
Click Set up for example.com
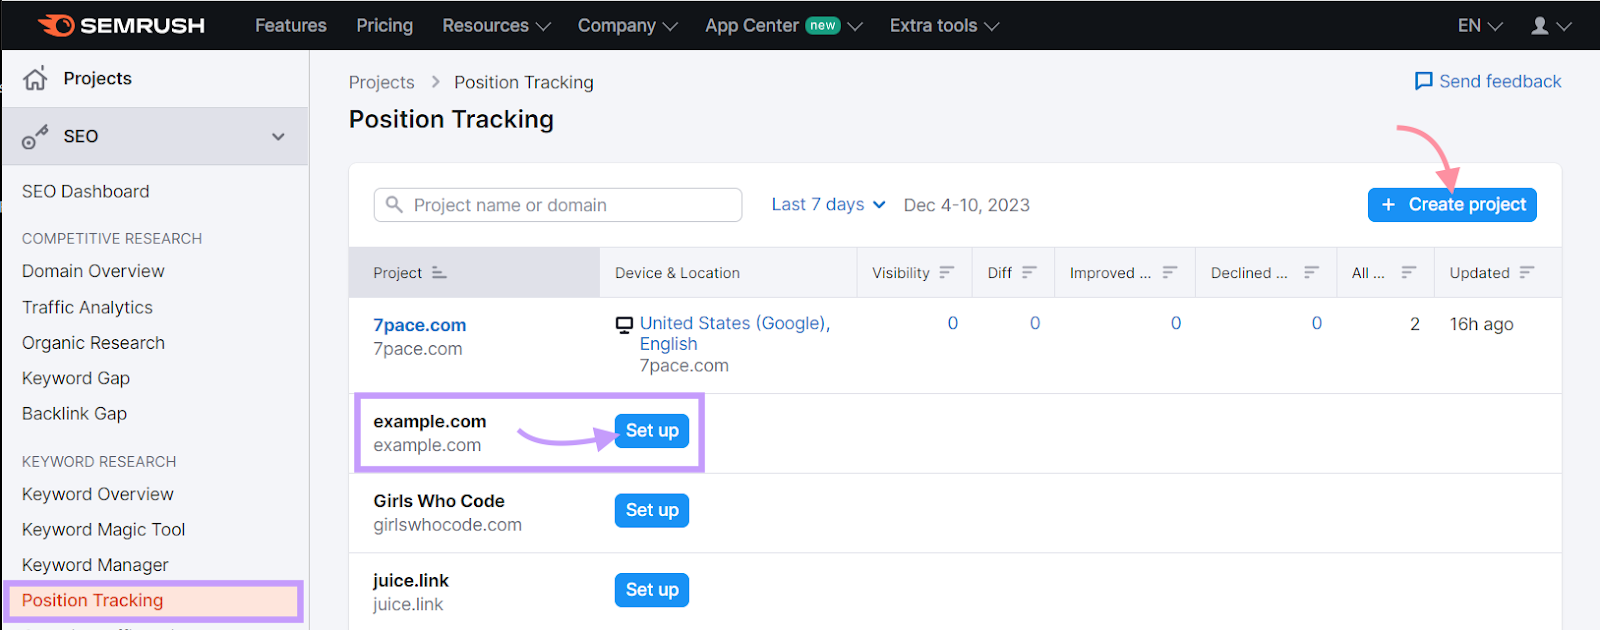652,431
